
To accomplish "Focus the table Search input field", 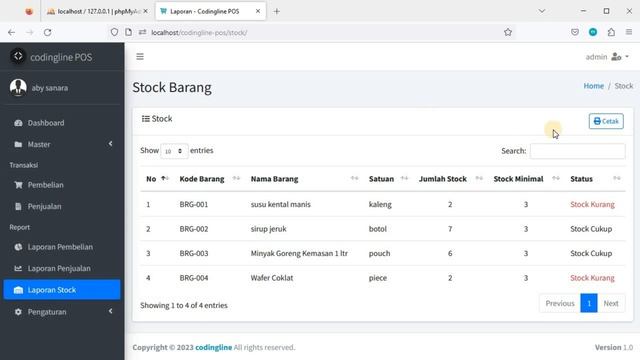I will click(578, 151).
